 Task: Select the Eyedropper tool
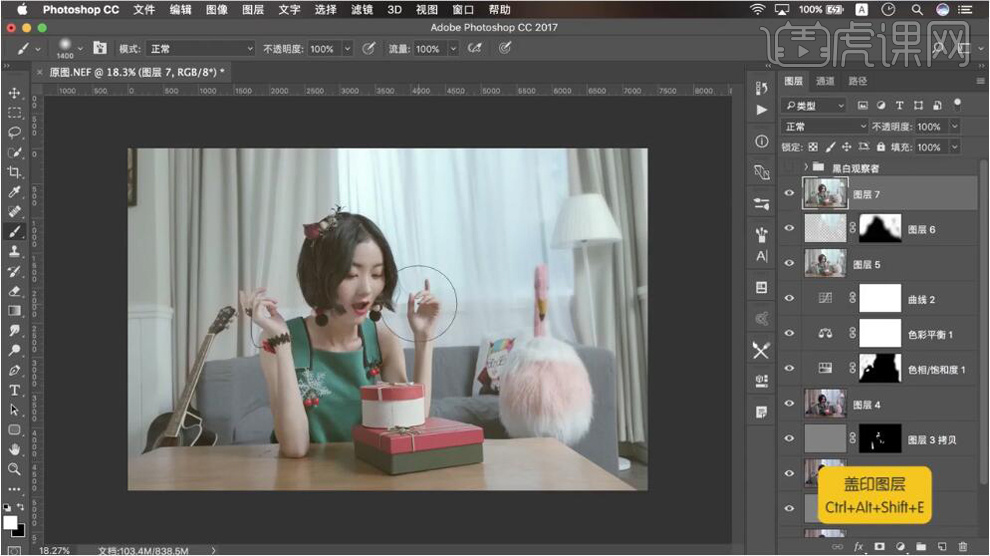pos(14,192)
